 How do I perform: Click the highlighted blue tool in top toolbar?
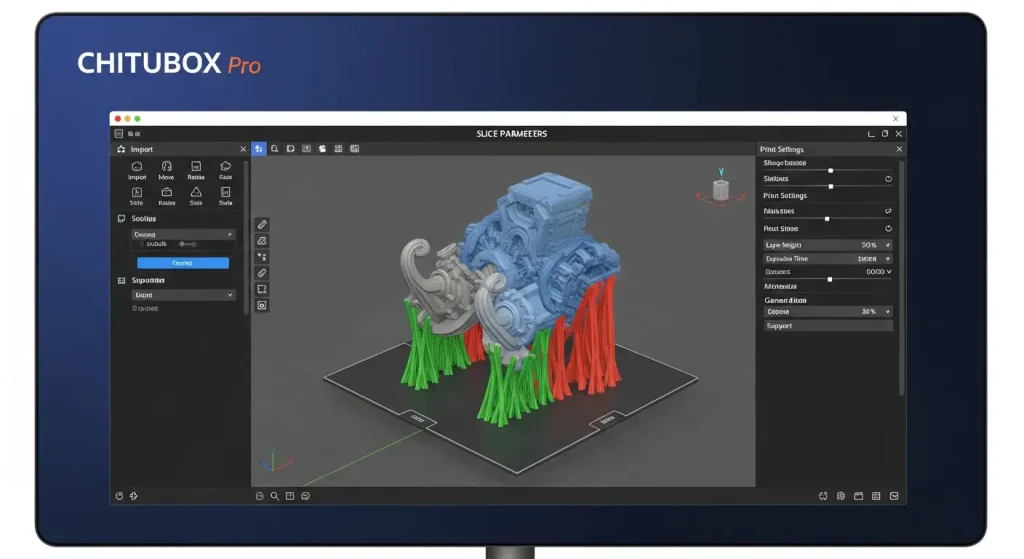click(x=259, y=149)
